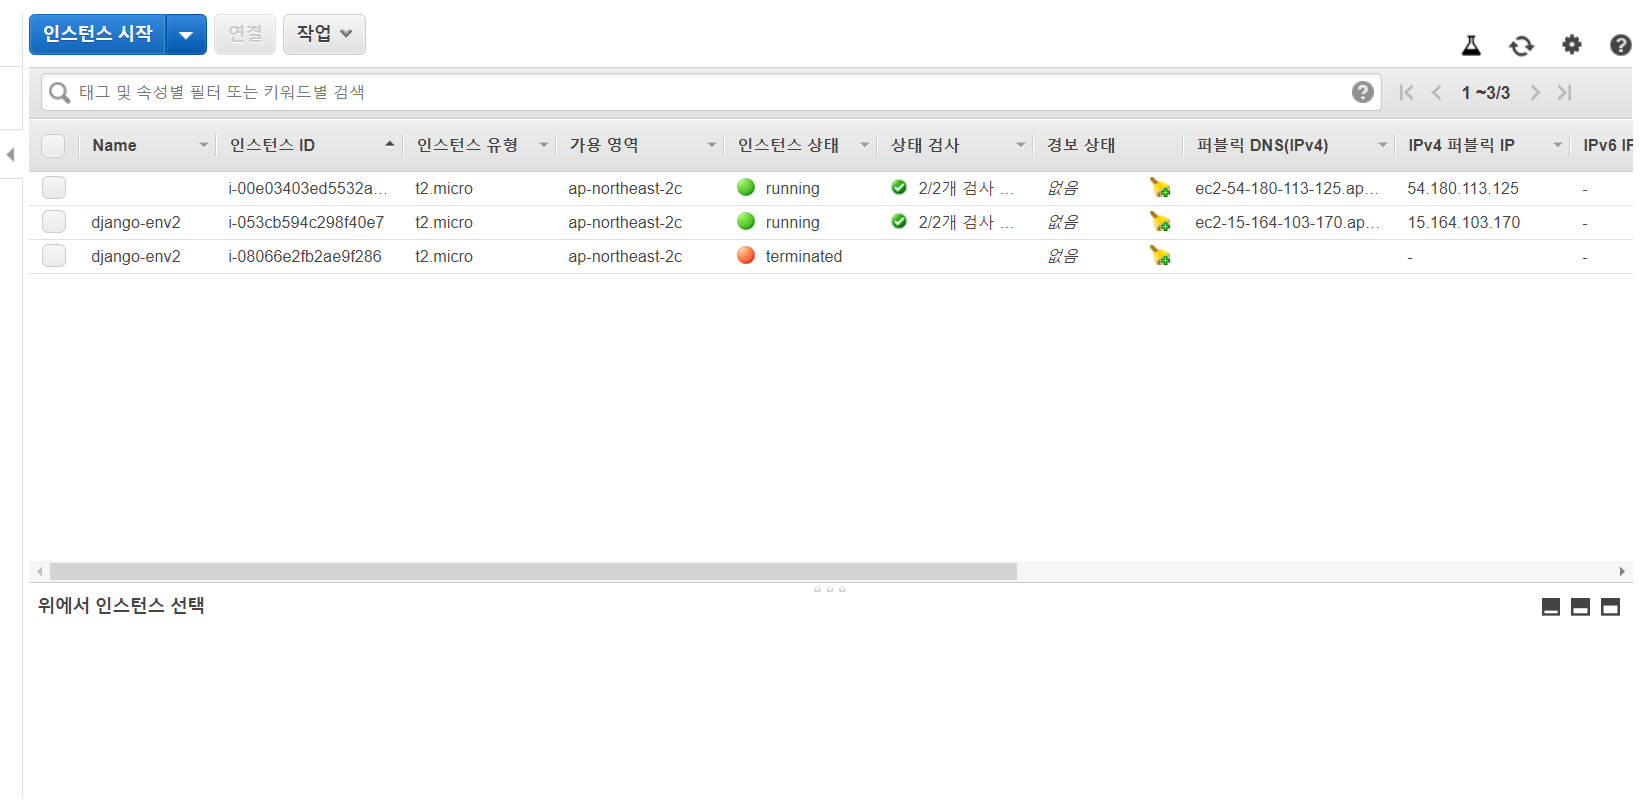Image resolution: width=1650 pixels, height=801 pixels.
Task: Click the horizontal scrollbar thumb
Action: (533, 571)
